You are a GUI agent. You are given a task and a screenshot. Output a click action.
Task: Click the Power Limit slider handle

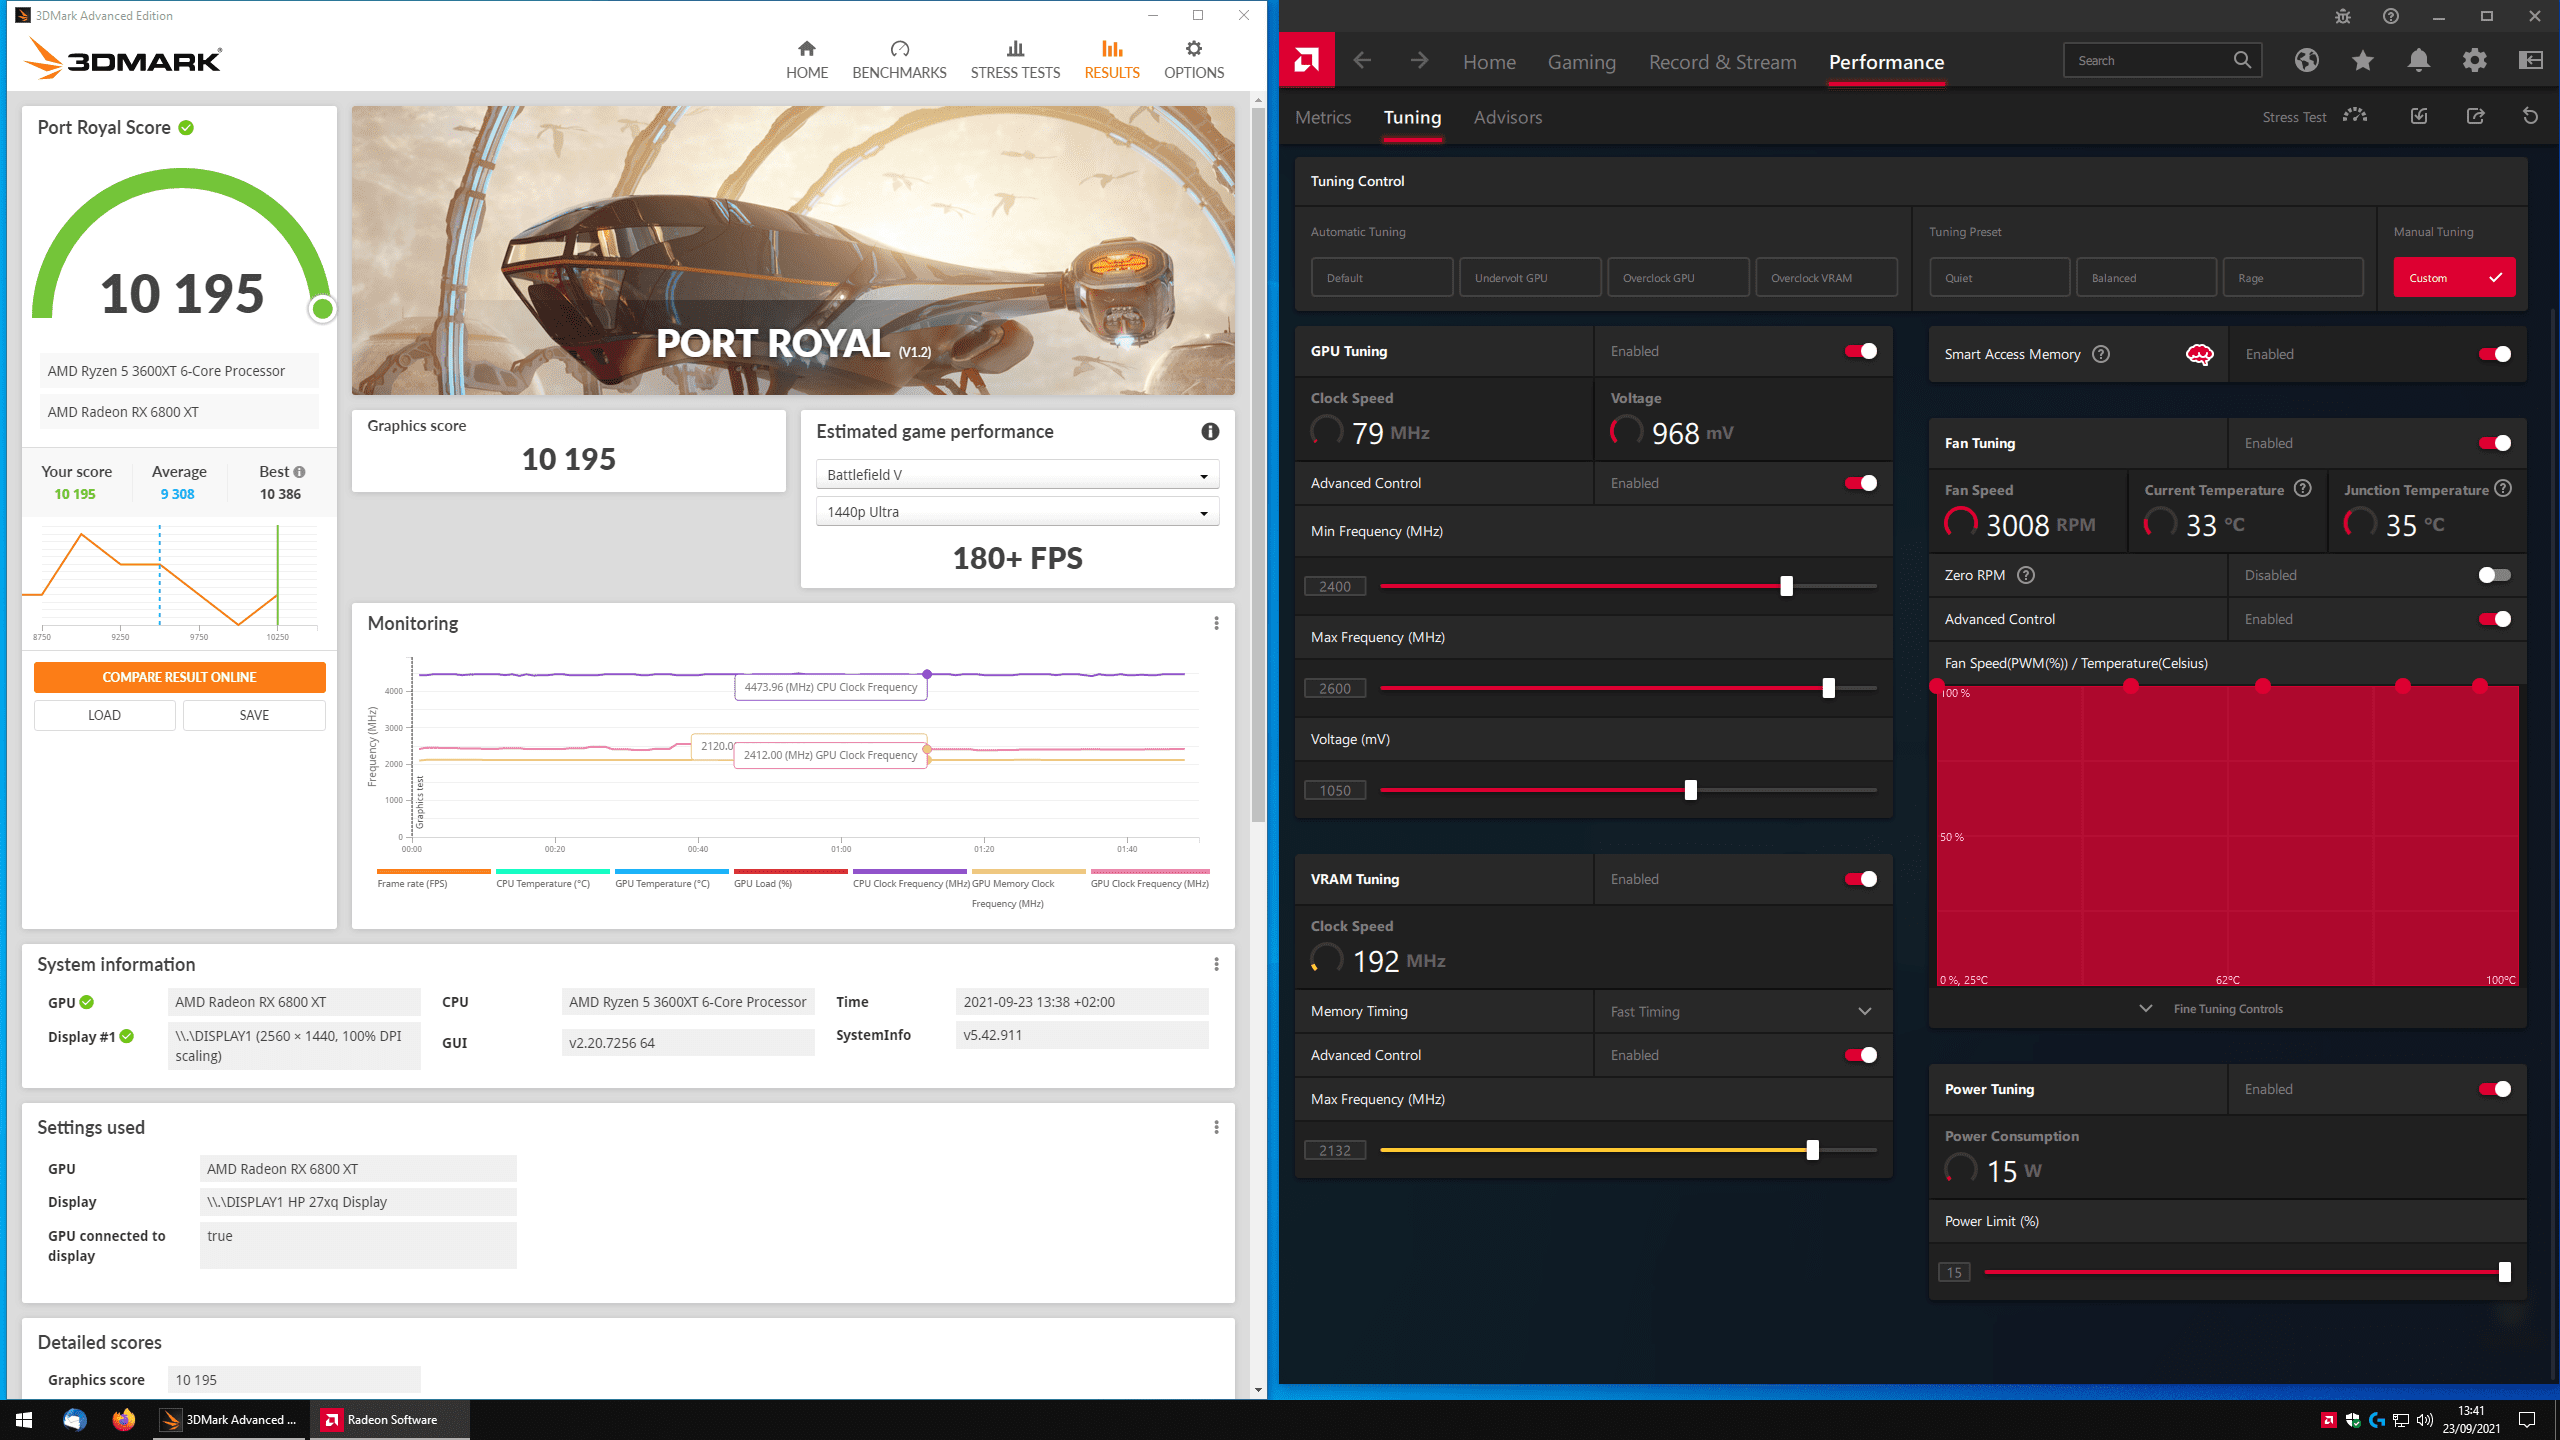[x=2504, y=1272]
